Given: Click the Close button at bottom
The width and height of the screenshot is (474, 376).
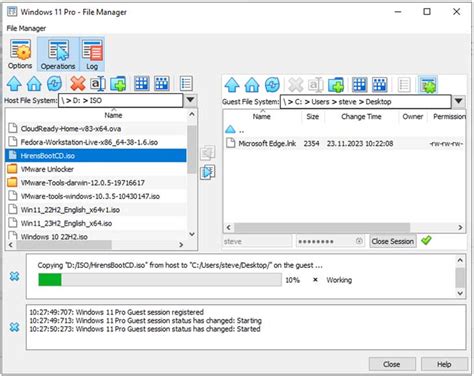Looking at the screenshot, I should [x=392, y=364].
